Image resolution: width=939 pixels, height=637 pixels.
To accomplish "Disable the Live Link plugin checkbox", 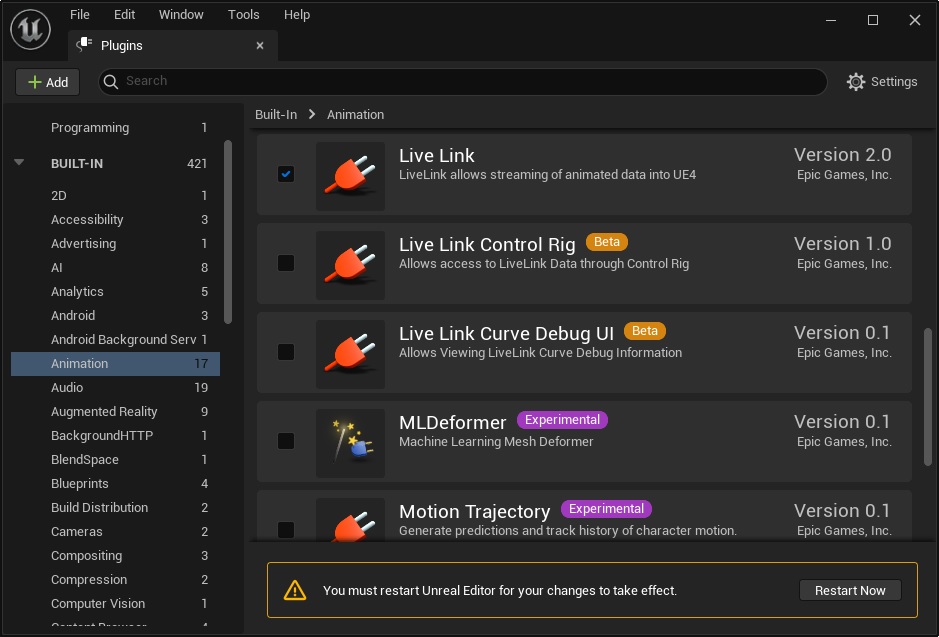I will [286, 174].
